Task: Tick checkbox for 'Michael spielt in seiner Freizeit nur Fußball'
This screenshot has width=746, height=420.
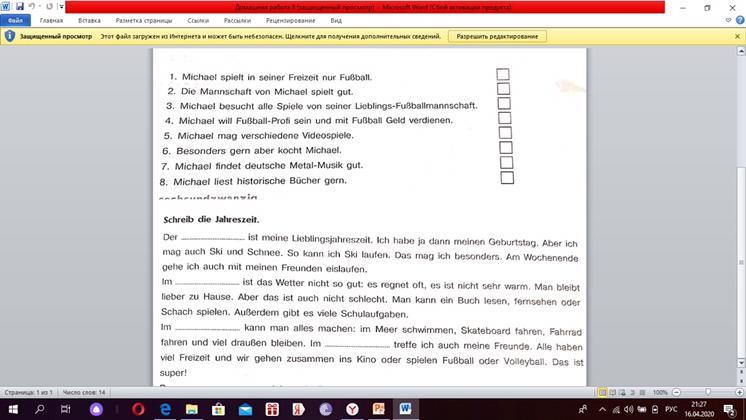Action: pos(503,74)
